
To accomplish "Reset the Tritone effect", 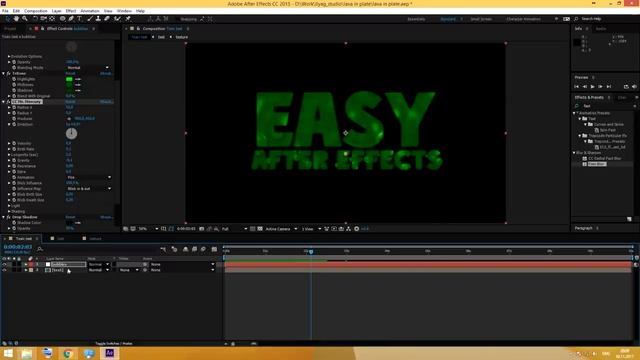I will click(70, 73).
